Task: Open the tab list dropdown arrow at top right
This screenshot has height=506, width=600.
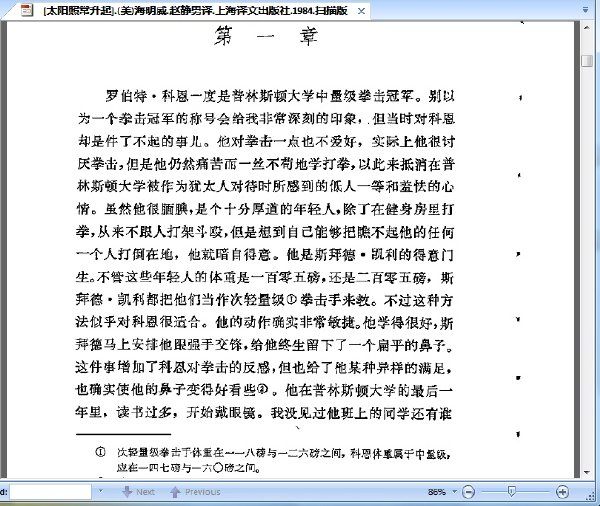Action: (585, 10)
